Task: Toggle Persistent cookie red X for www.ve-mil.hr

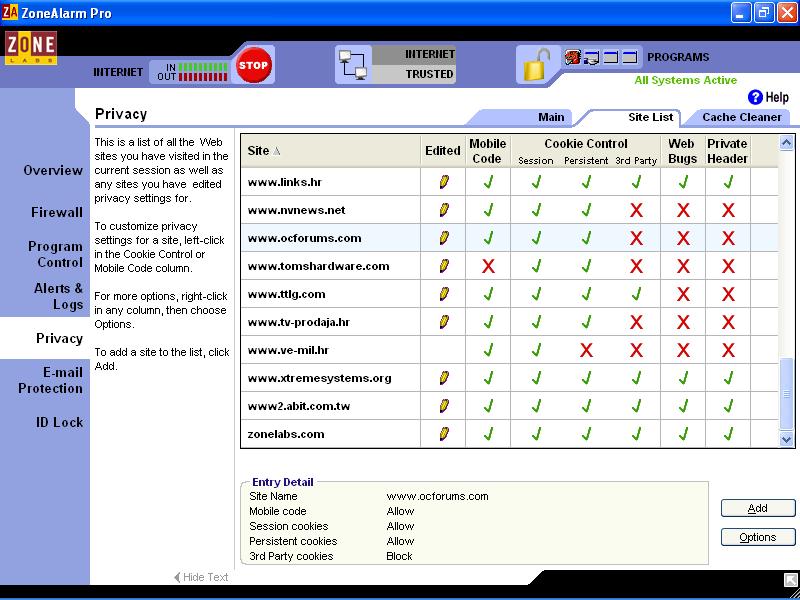Action: coord(586,350)
